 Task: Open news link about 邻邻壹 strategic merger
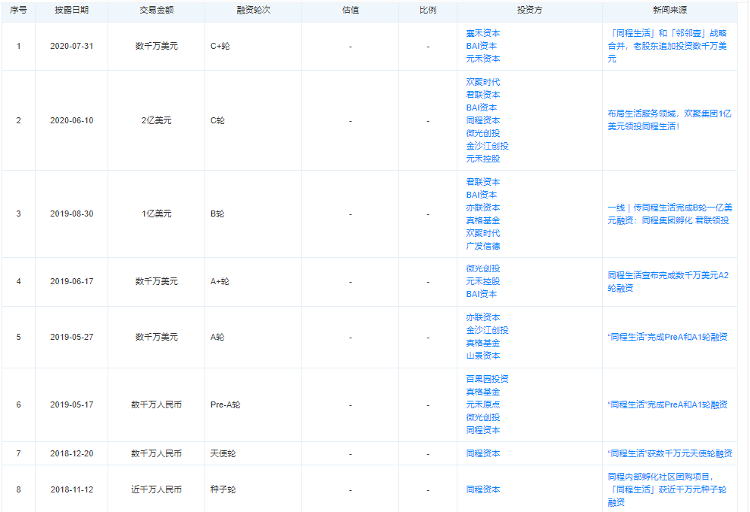(667, 46)
